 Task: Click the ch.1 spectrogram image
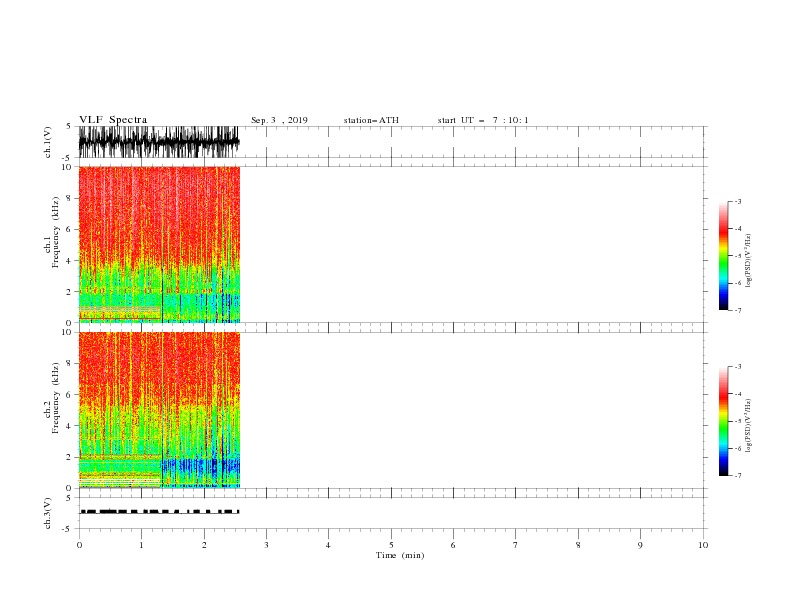point(159,244)
